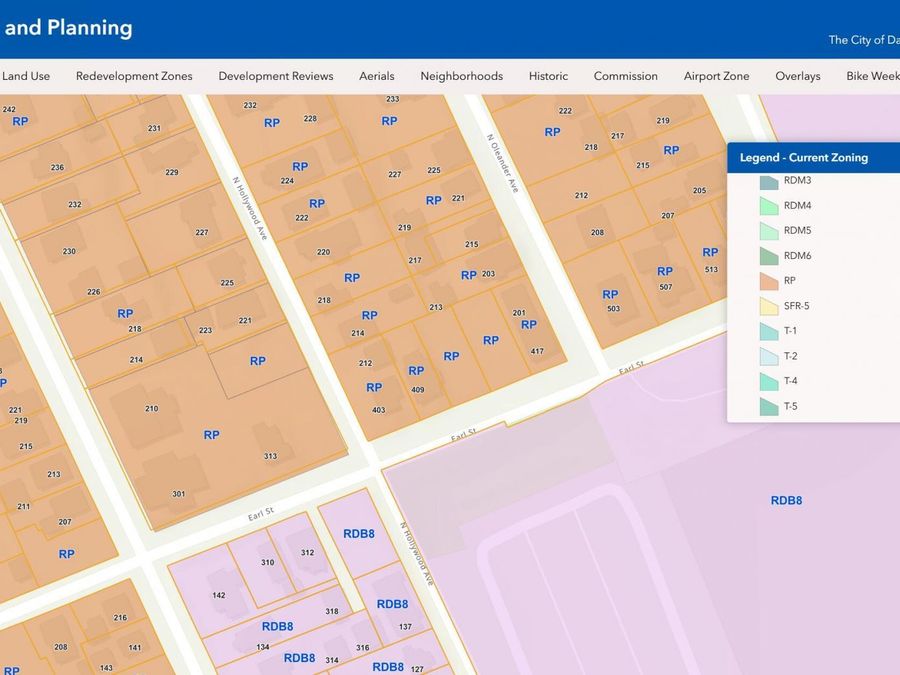
Task: Open the Land Use tab
Action: [26, 76]
